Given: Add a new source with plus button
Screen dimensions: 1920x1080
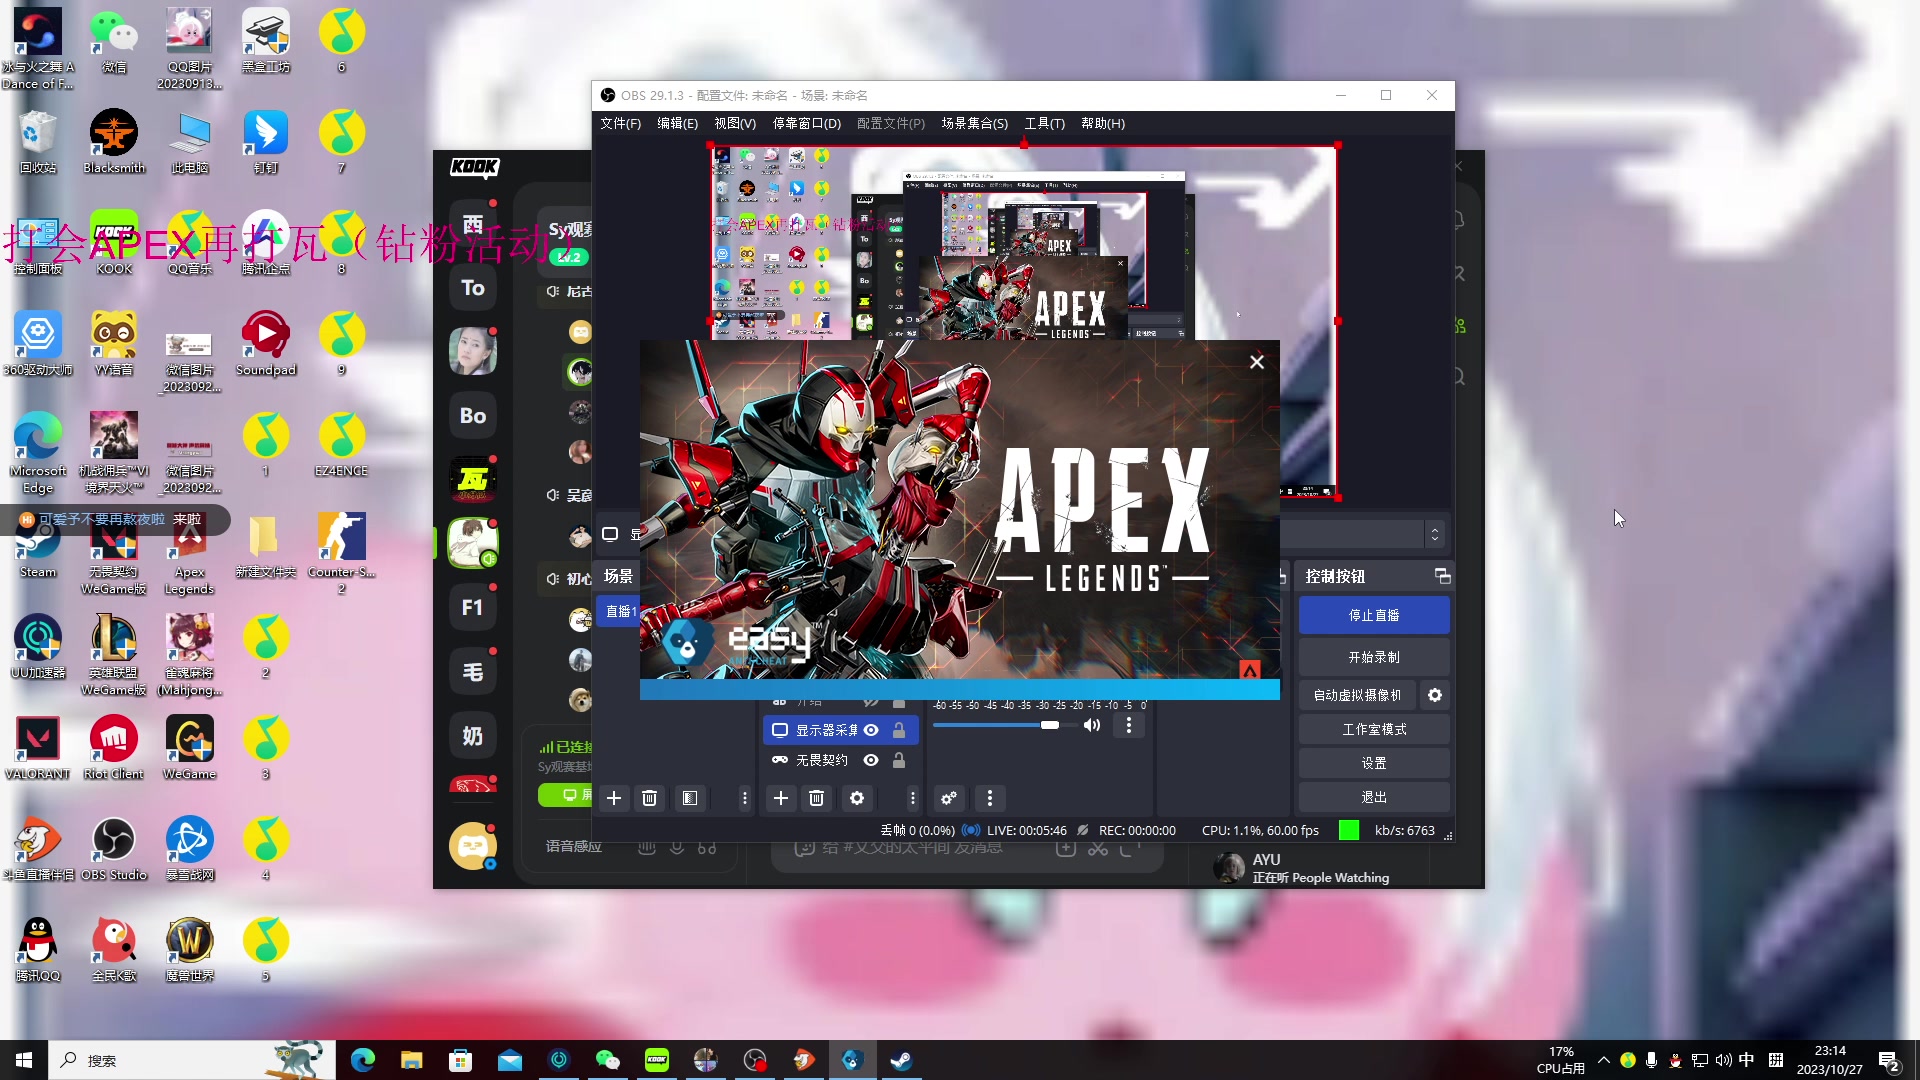Looking at the screenshot, I should tap(781, 798).
